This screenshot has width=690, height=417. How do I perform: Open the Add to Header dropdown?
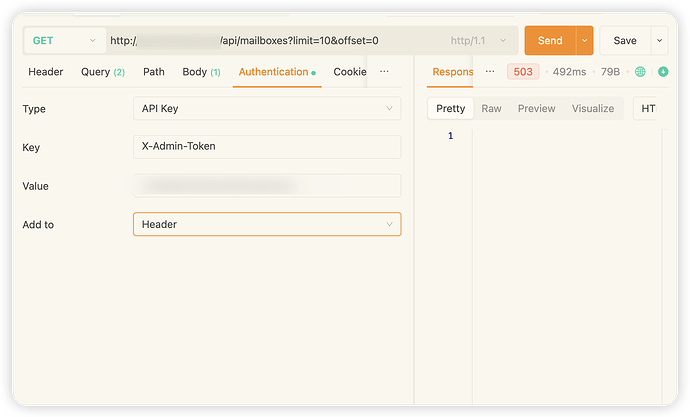click(267, 224)
